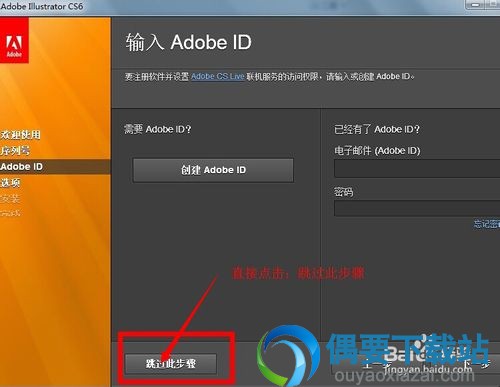500x387 pixels.
Task: Select 安装 step in the sidebar
Action: (x=10, y=199)
